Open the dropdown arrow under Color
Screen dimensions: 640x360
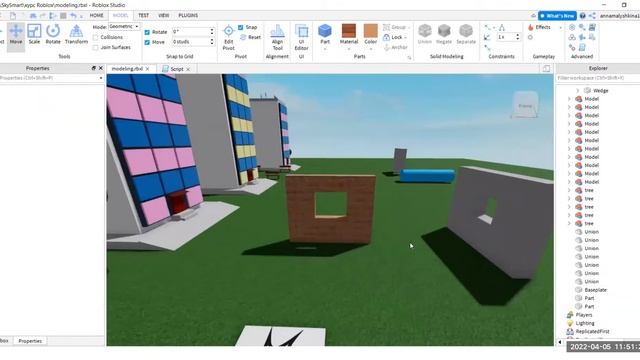click(x=371, y=49)
